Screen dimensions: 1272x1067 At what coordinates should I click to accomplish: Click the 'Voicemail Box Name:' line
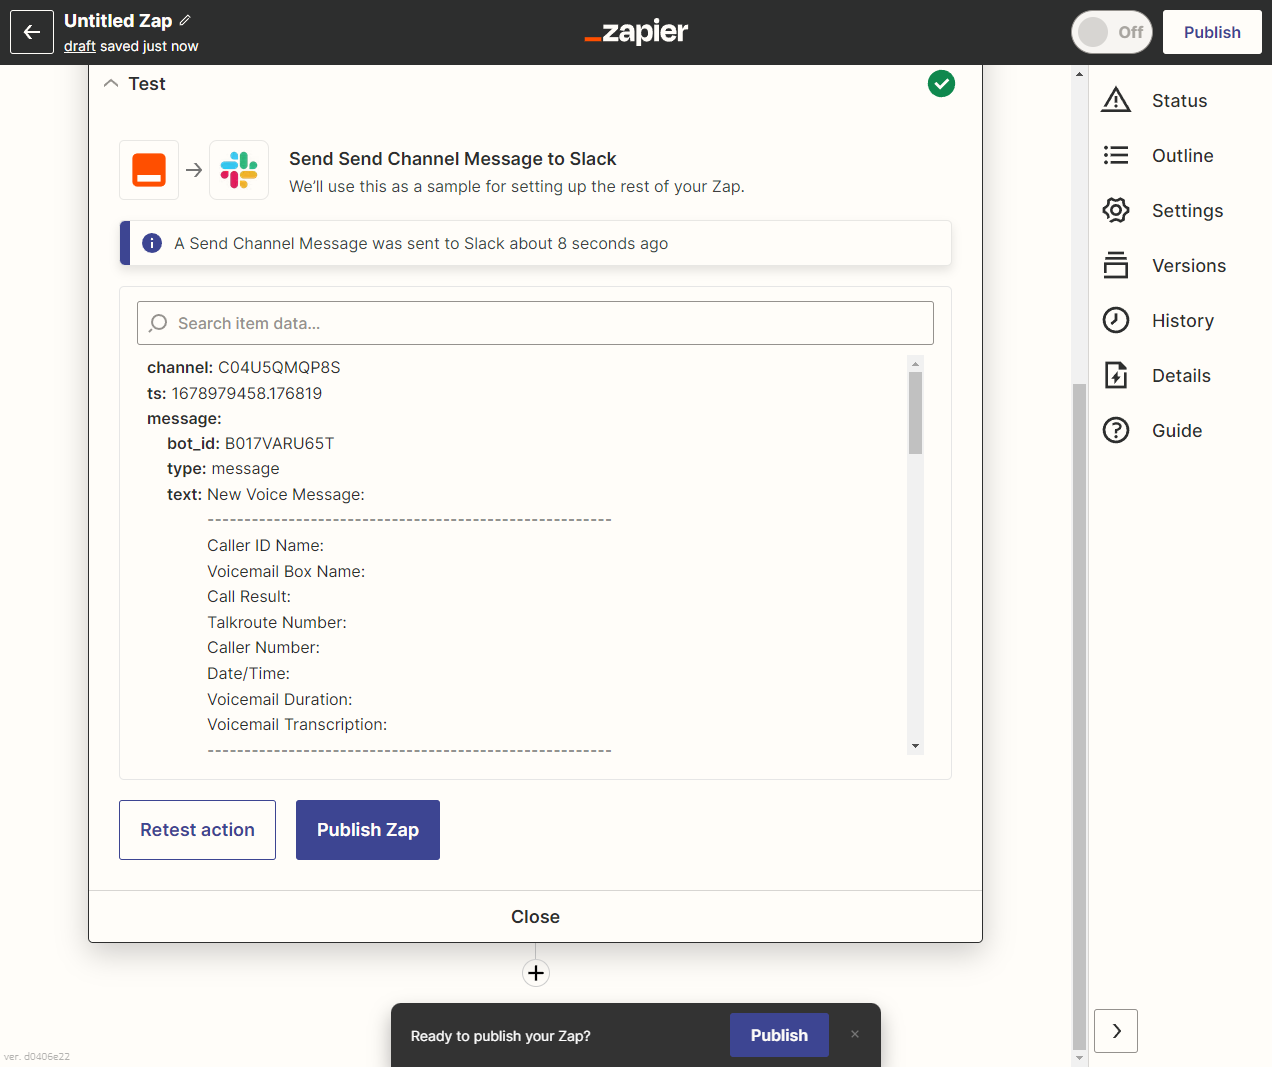[286, 571]
